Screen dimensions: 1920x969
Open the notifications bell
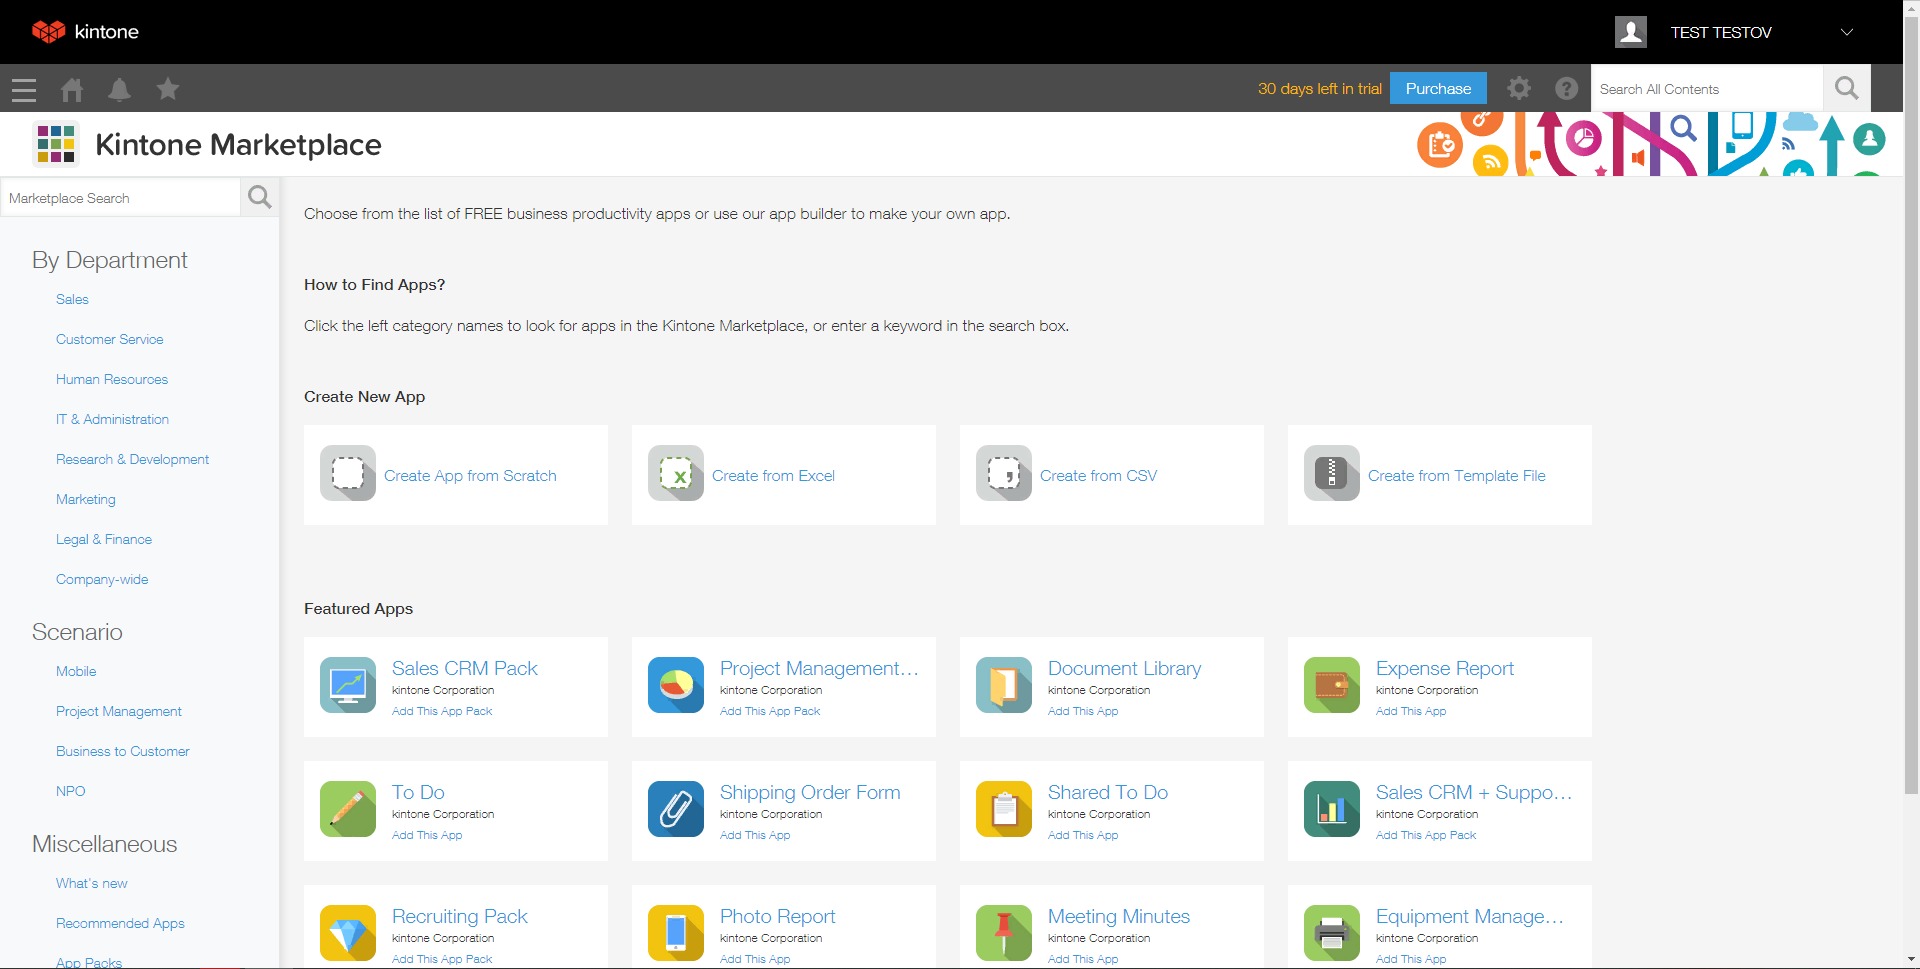coord(119,90)
